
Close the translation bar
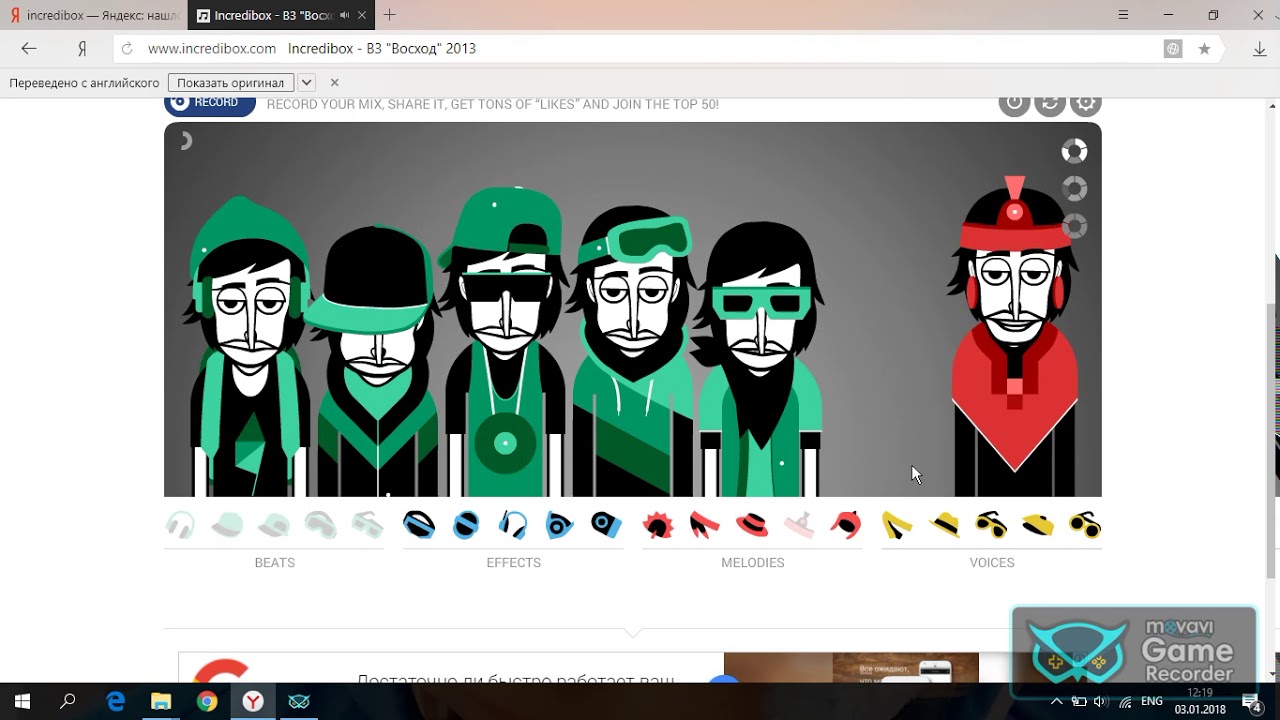tap(335, 83)
